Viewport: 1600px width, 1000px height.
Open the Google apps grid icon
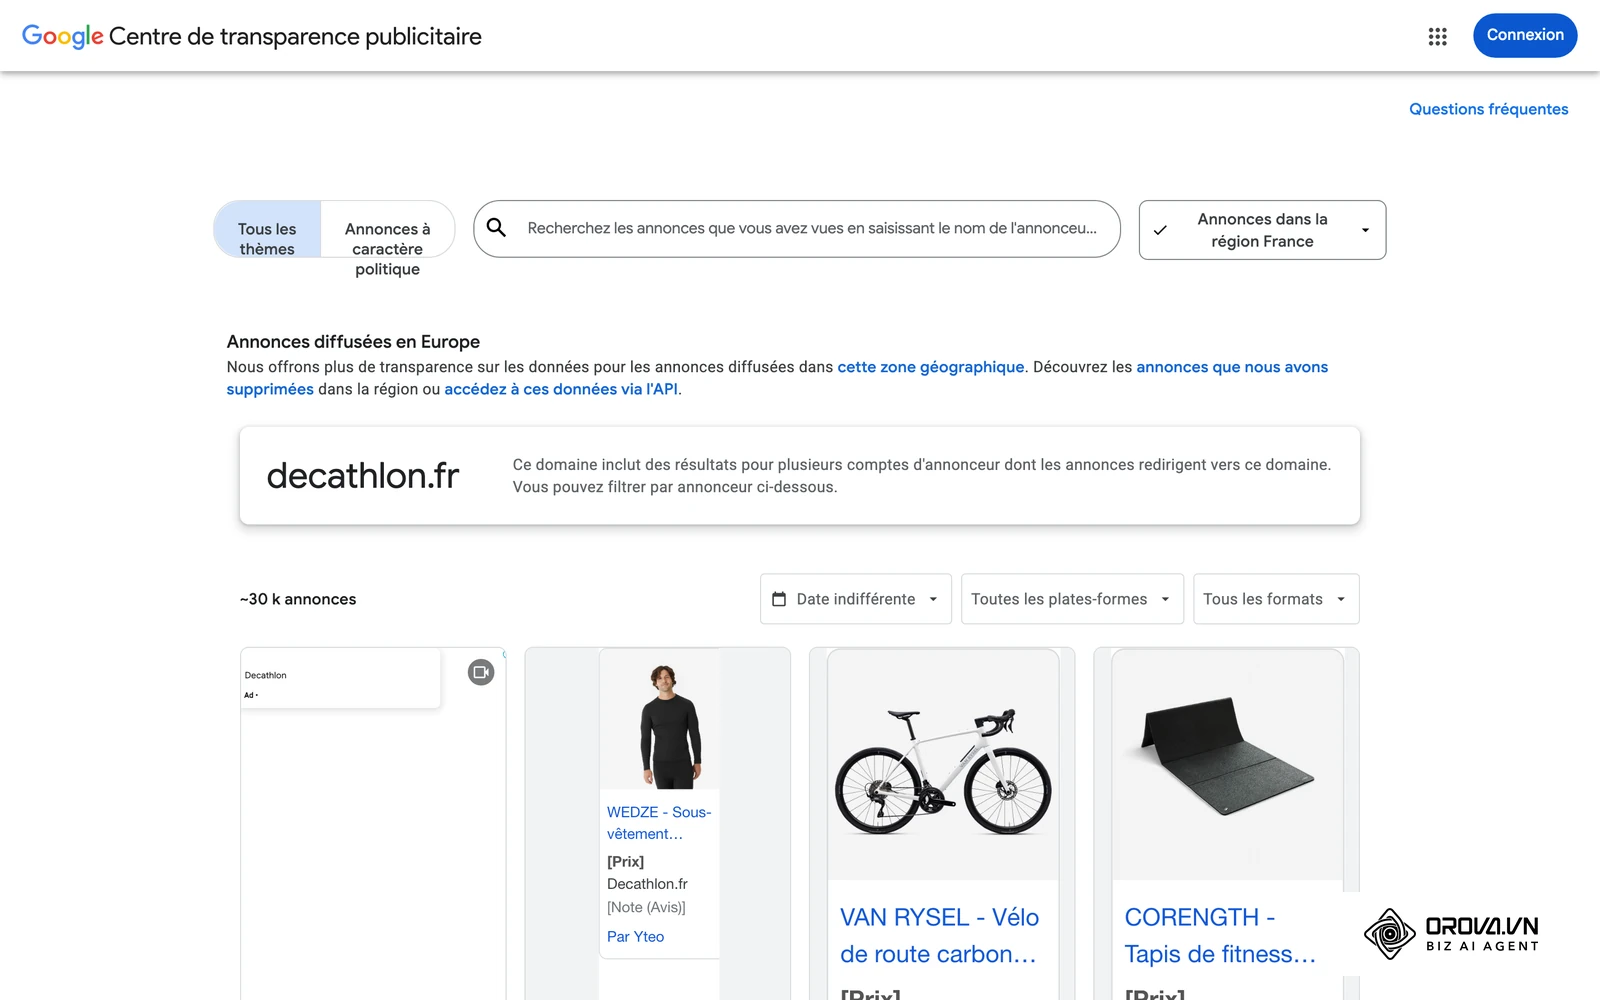click(1437, 36)
